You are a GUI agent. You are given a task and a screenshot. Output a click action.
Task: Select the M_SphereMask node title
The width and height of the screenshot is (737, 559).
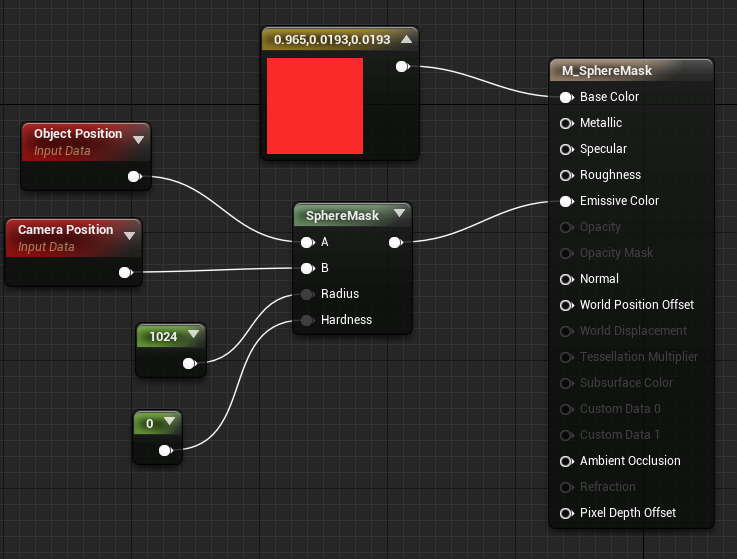click(x=607, y=71)
